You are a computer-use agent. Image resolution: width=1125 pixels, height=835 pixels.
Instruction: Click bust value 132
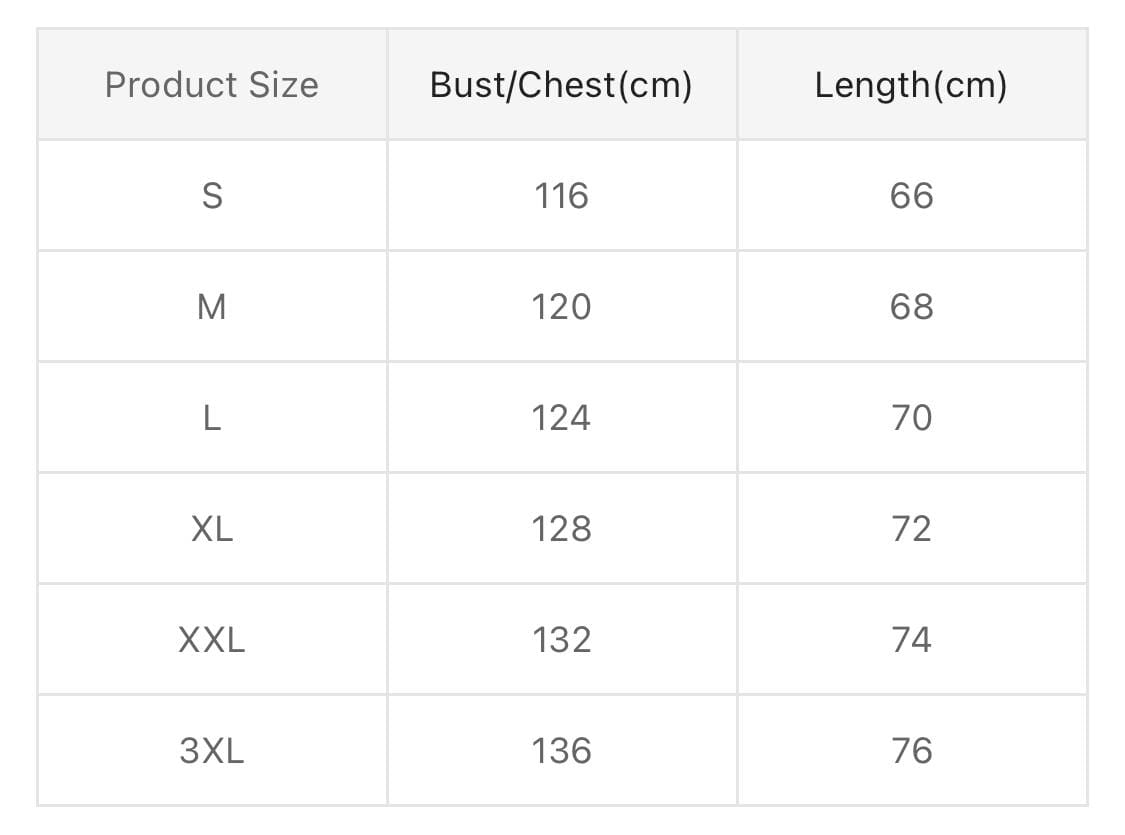click(561, 640)
